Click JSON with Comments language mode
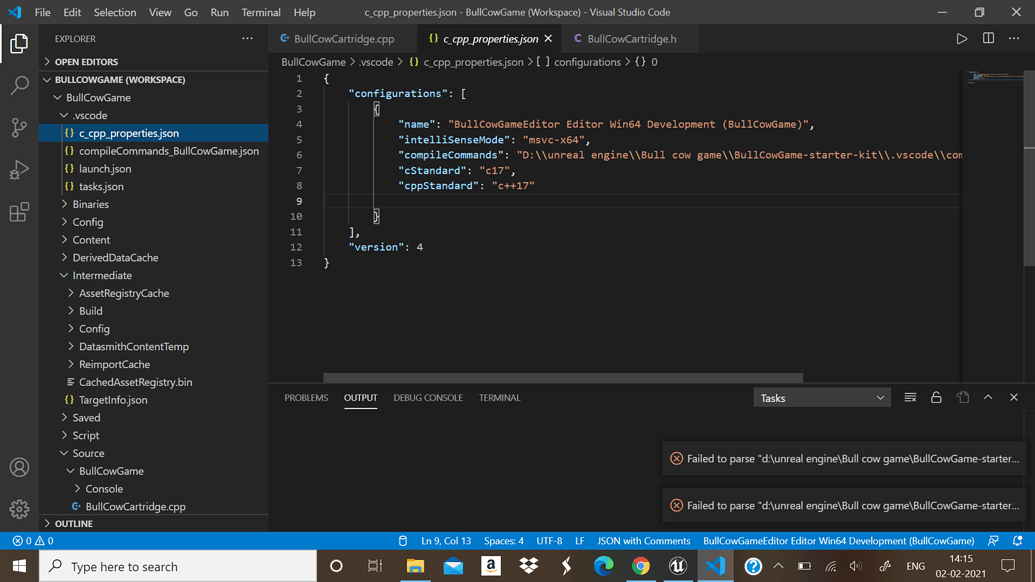1035x582 pixels. pyautogui.click(x=643, y=540)
